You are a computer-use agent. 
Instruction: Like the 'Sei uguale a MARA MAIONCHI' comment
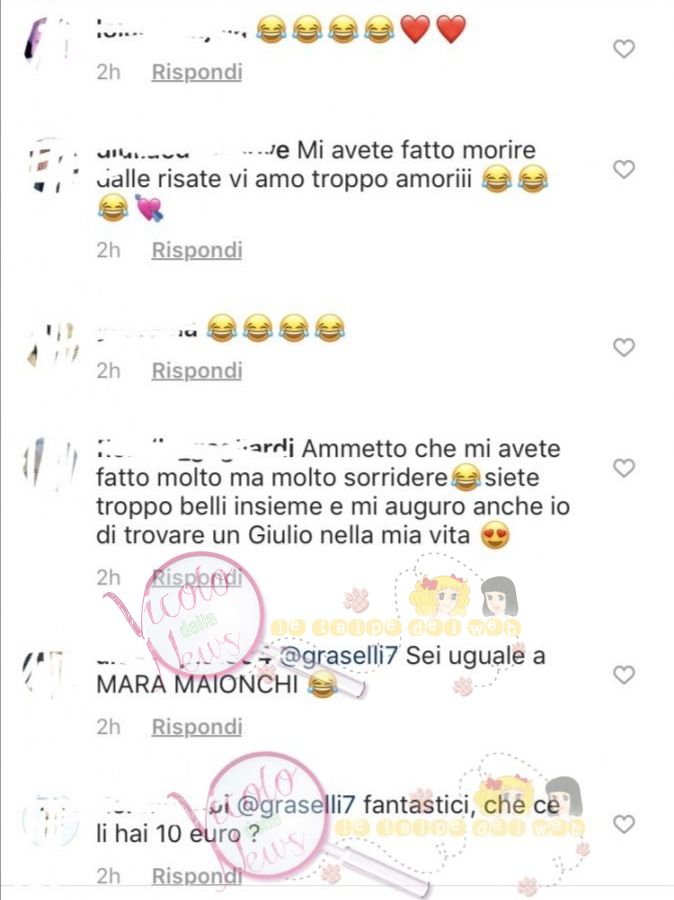624,674
